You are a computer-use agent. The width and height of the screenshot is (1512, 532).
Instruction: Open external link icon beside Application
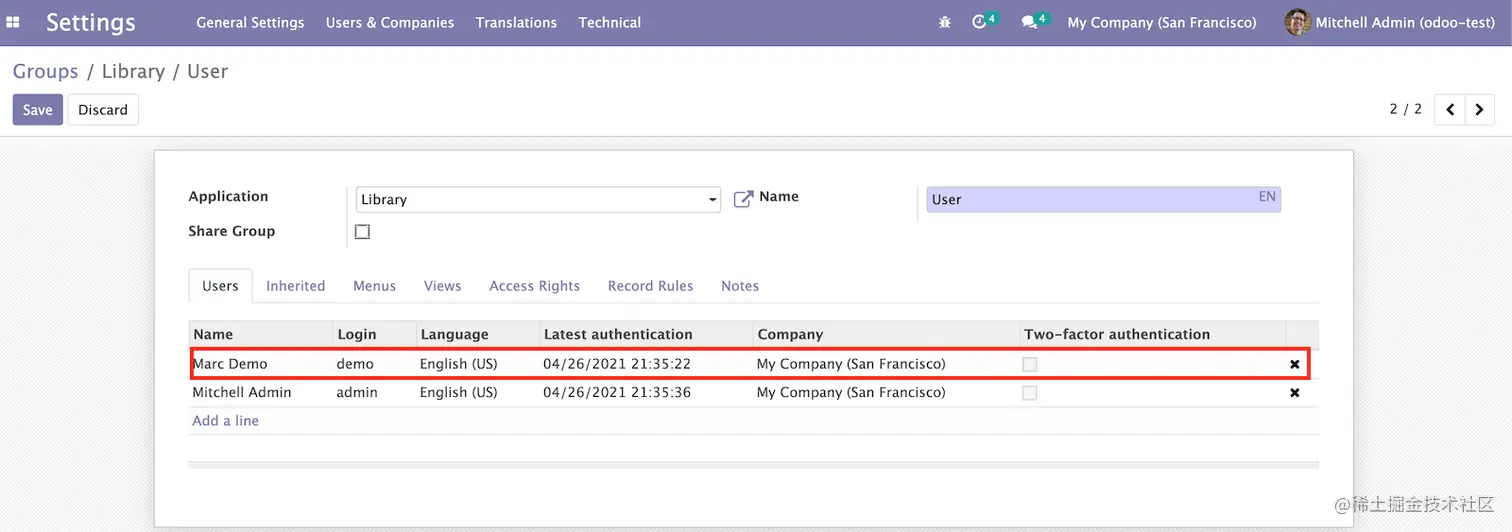click(743, 199)
